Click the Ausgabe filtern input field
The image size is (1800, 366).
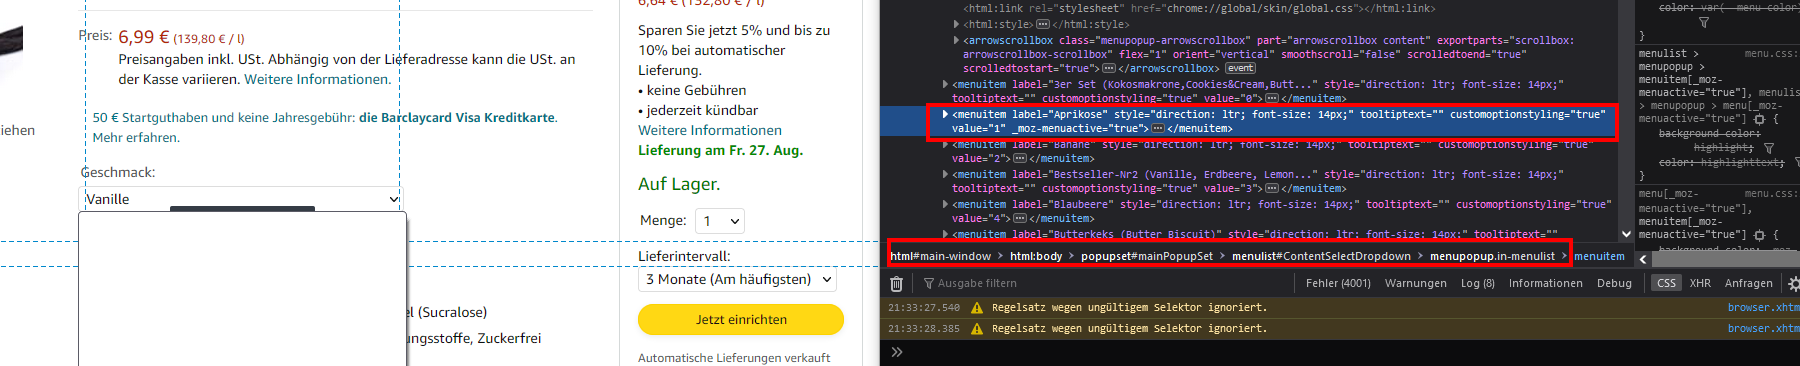click(1100, 284)
